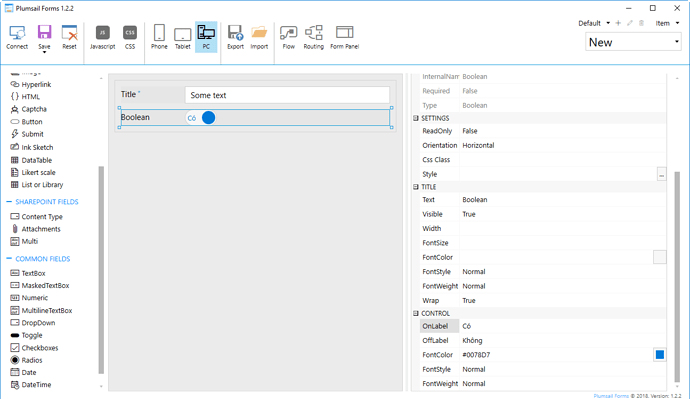This screenshot has height=400, width=690.
Task: Collapse the Common Fields section
Action: [9, 258]
